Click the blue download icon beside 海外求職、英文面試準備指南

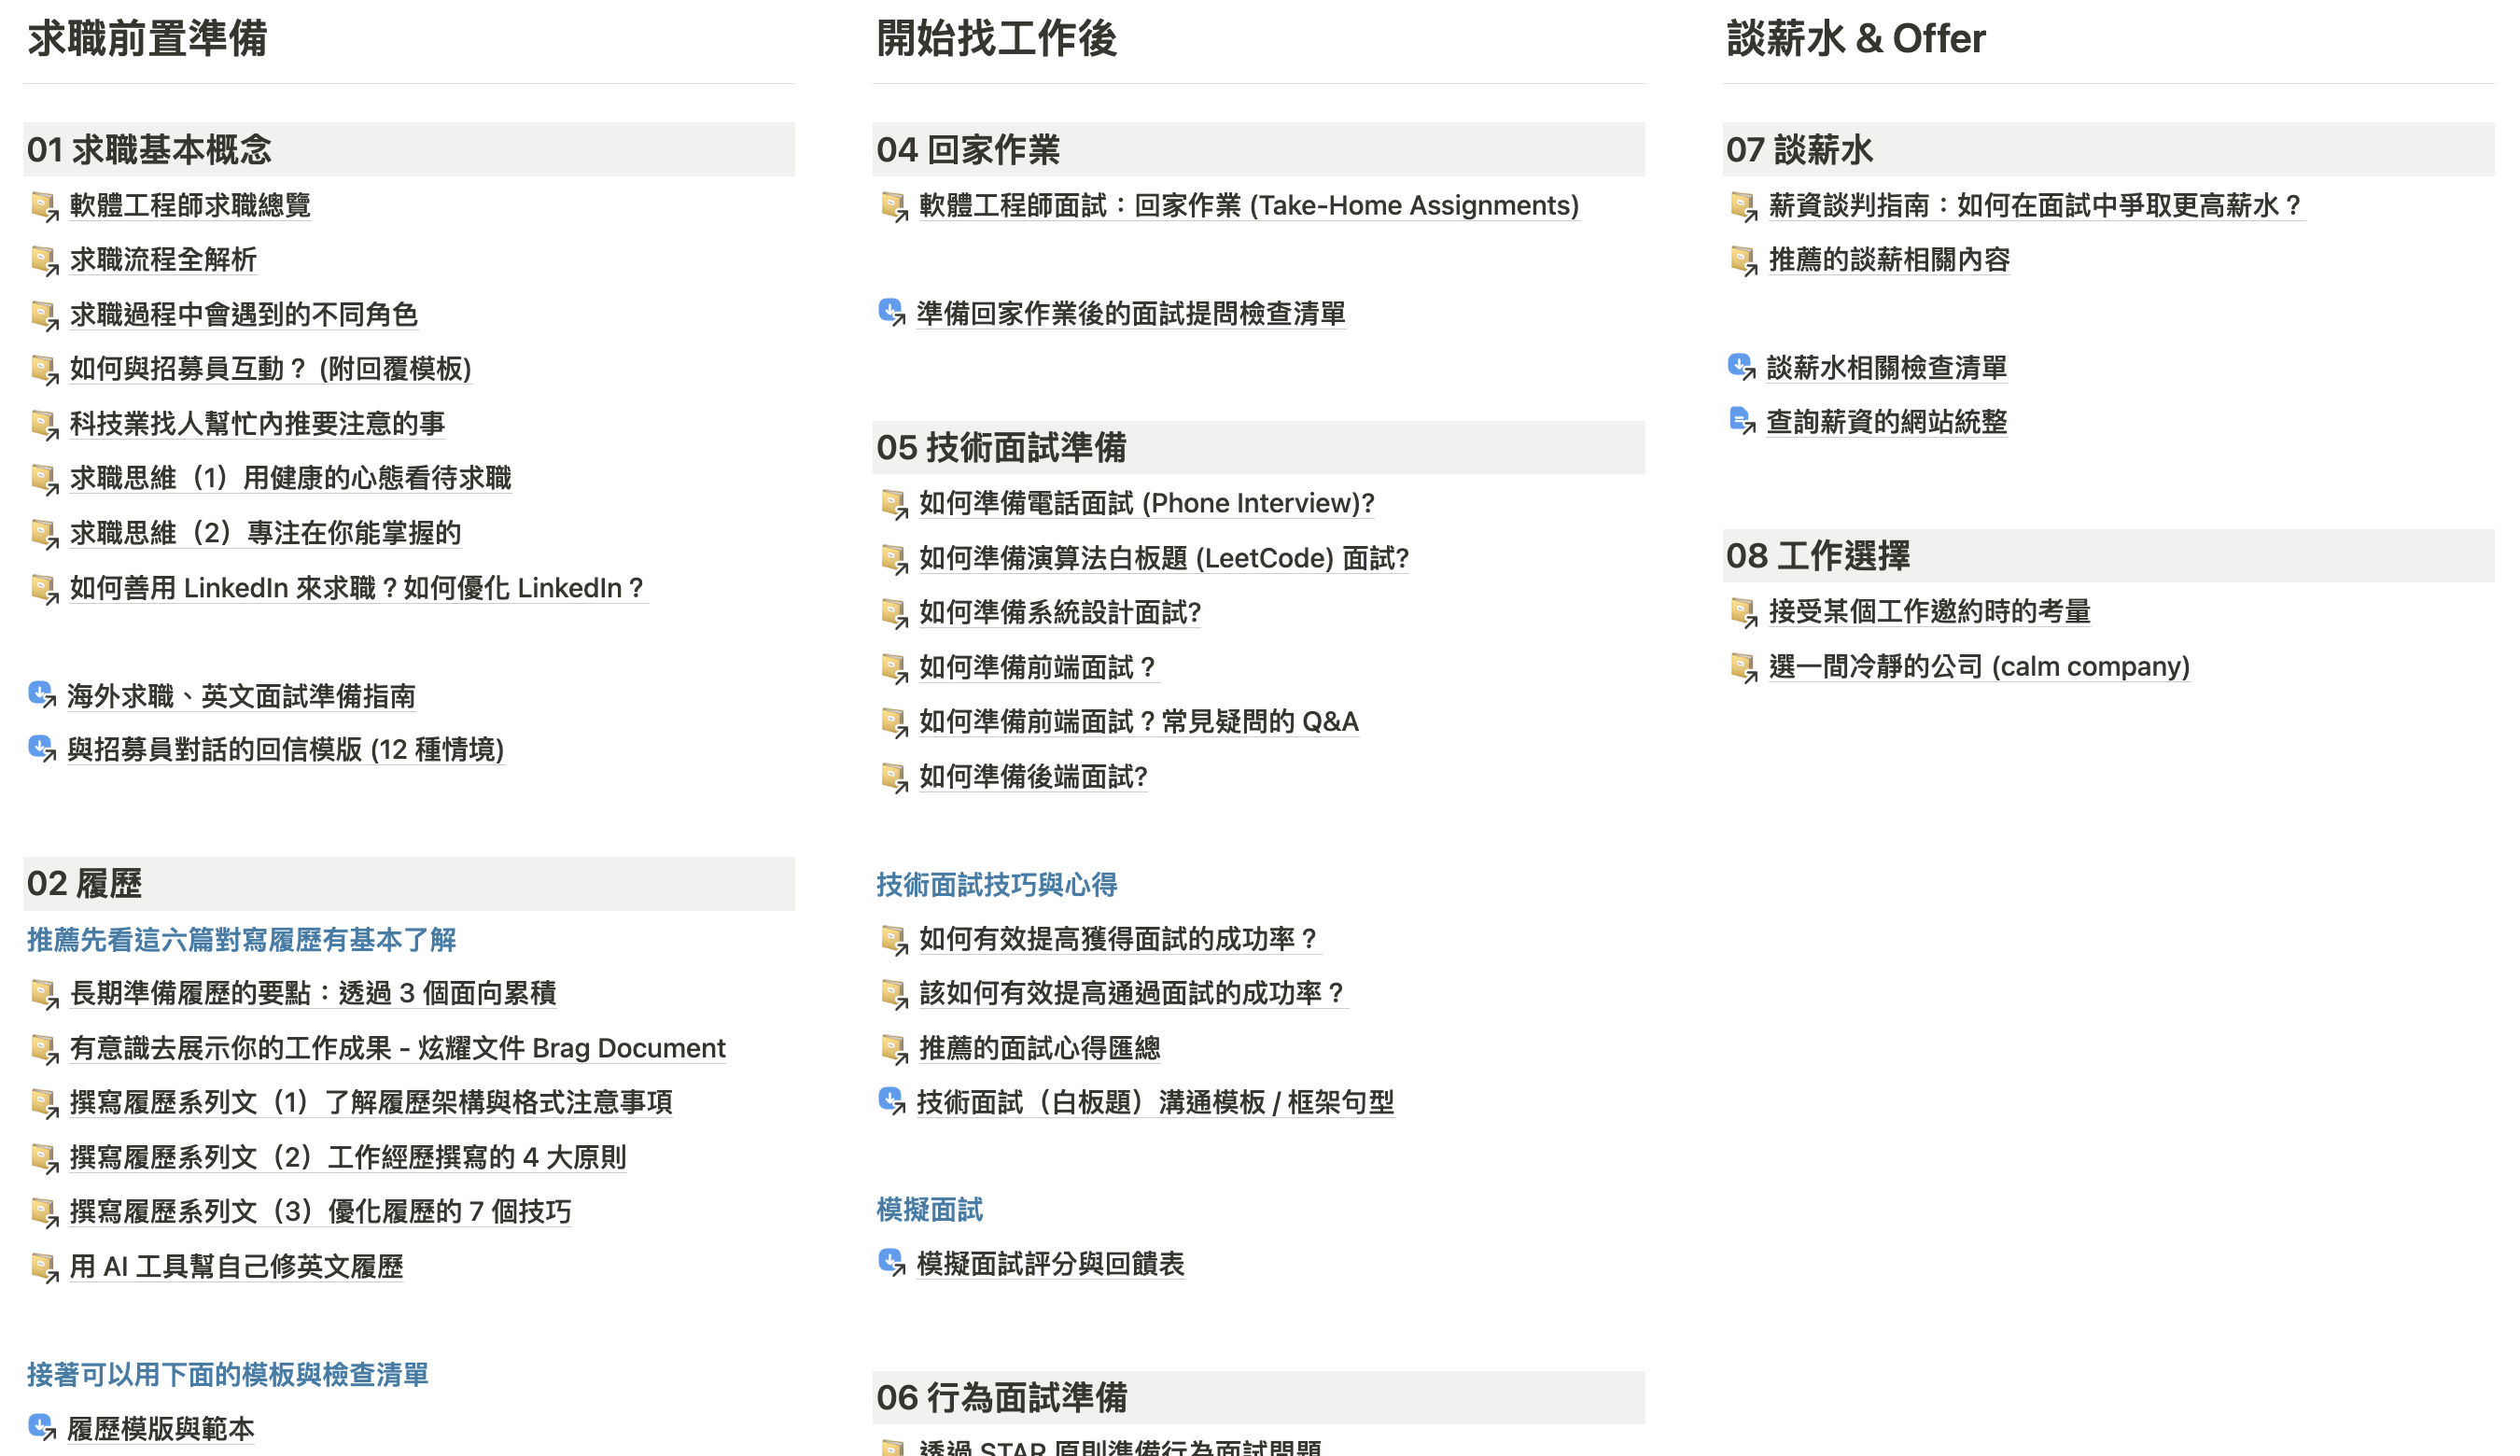coord(42,695)
